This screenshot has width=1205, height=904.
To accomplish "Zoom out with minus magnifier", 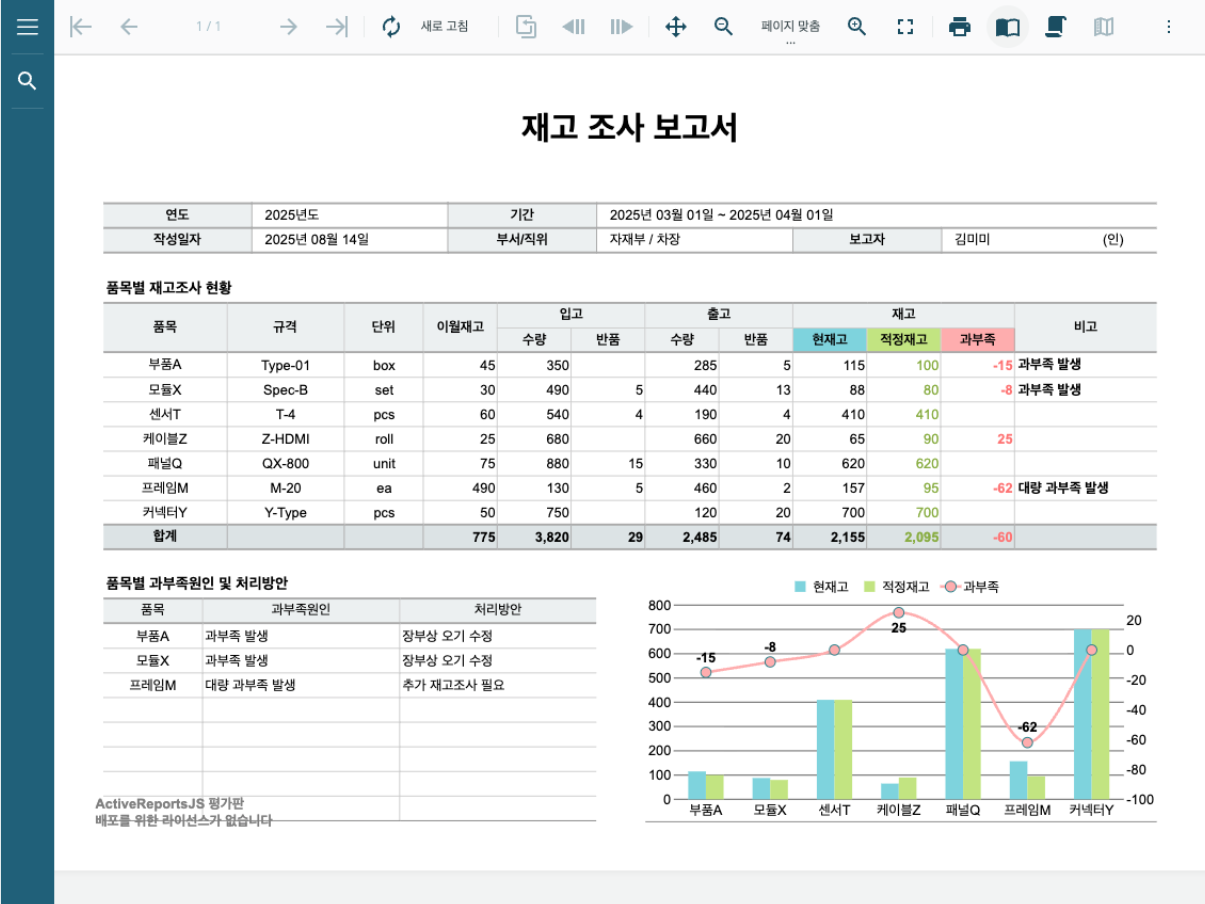I will point(724,27).
